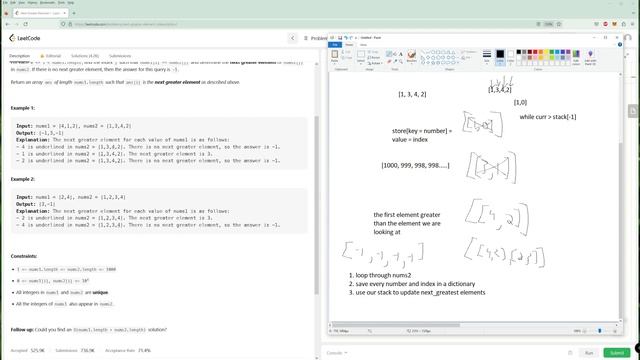Click the browser Back arrow
Image resolution: width=640 pixels, height=360 pixels.
(x=7, y=24)
